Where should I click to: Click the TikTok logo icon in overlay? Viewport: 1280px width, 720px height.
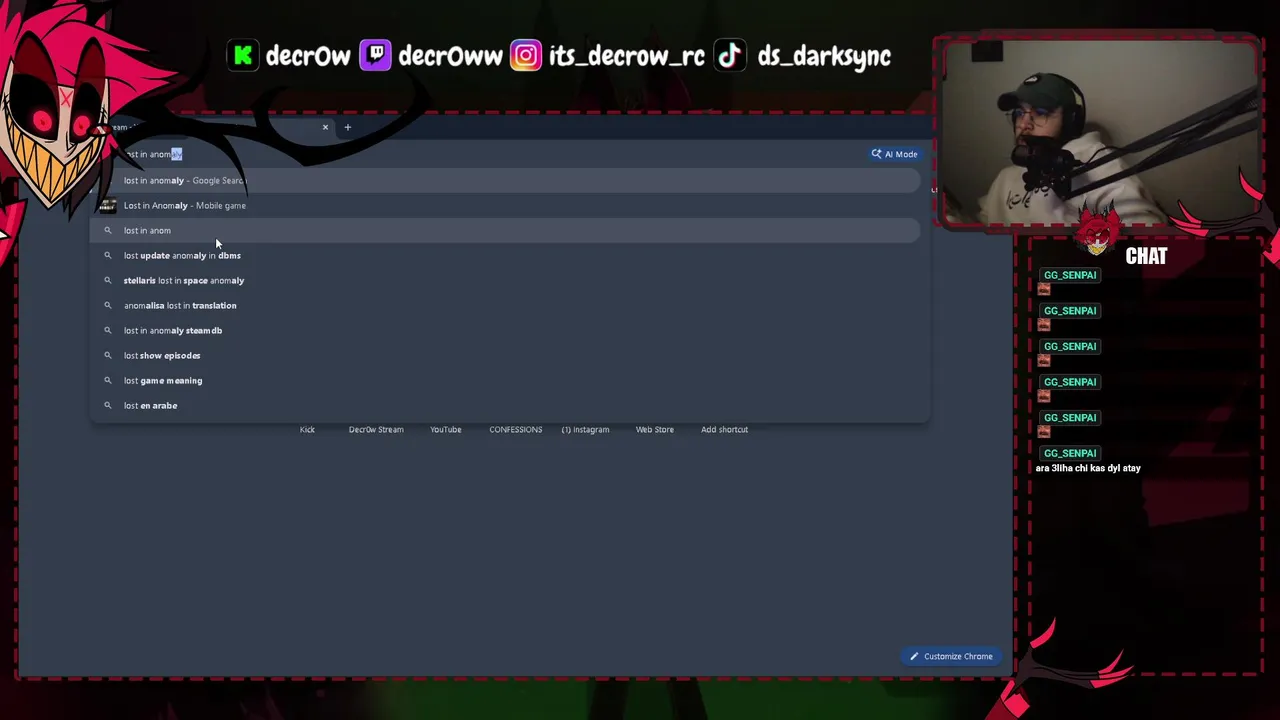pyautogui.click(x=730, y=56)
